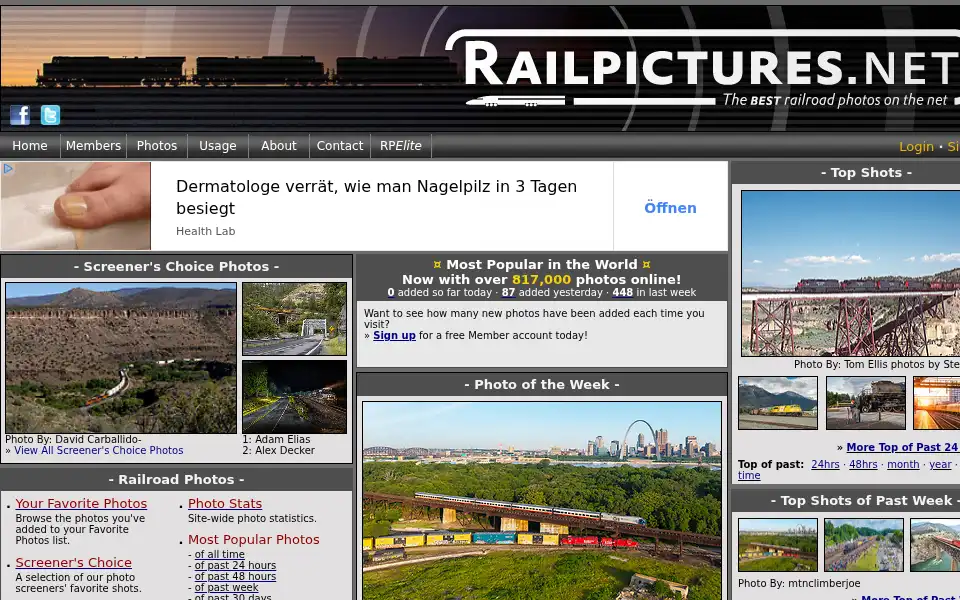The width and height of the screenshot is (960, 600).
Task: Click More Top of Past 24 link
Action: (903, 448)
